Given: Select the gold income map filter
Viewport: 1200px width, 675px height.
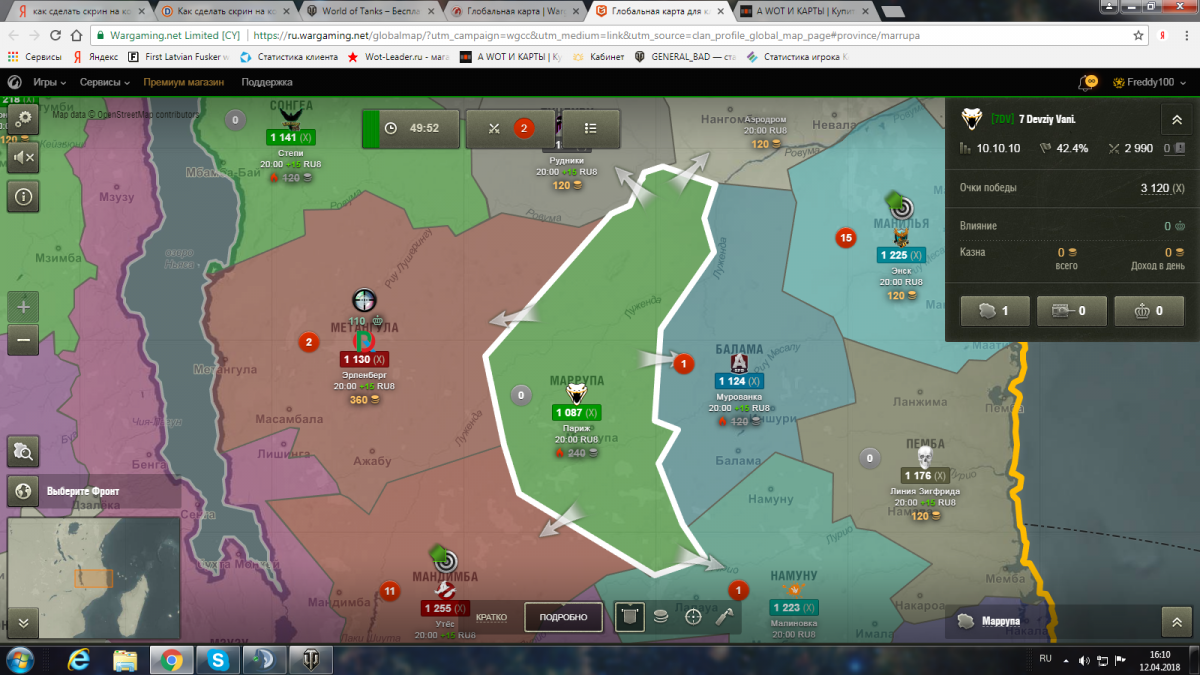Looking at the screenshot, I should (661, 617).
